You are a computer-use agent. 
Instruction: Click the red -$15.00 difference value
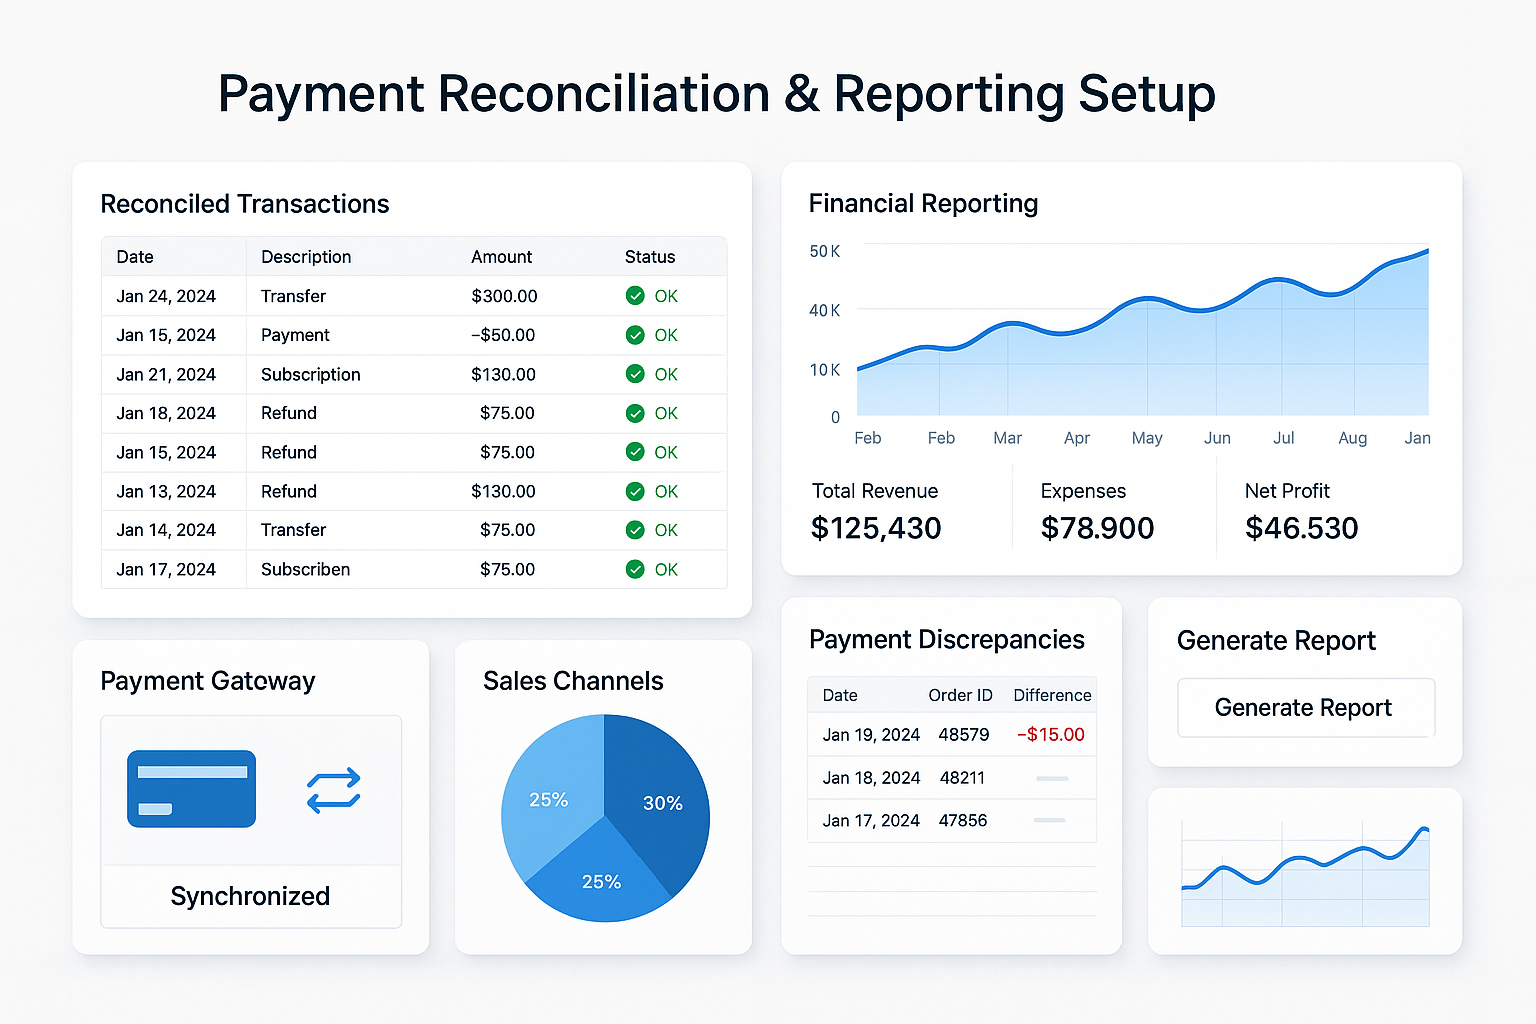coord(1050,734)
